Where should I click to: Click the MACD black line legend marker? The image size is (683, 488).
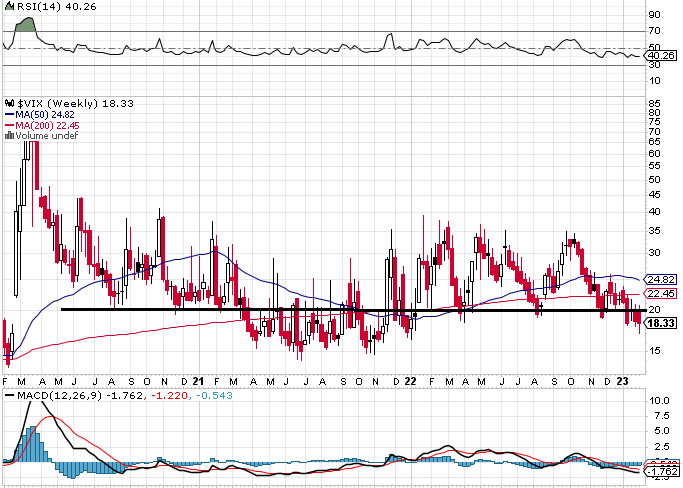(x=10, y=396)
